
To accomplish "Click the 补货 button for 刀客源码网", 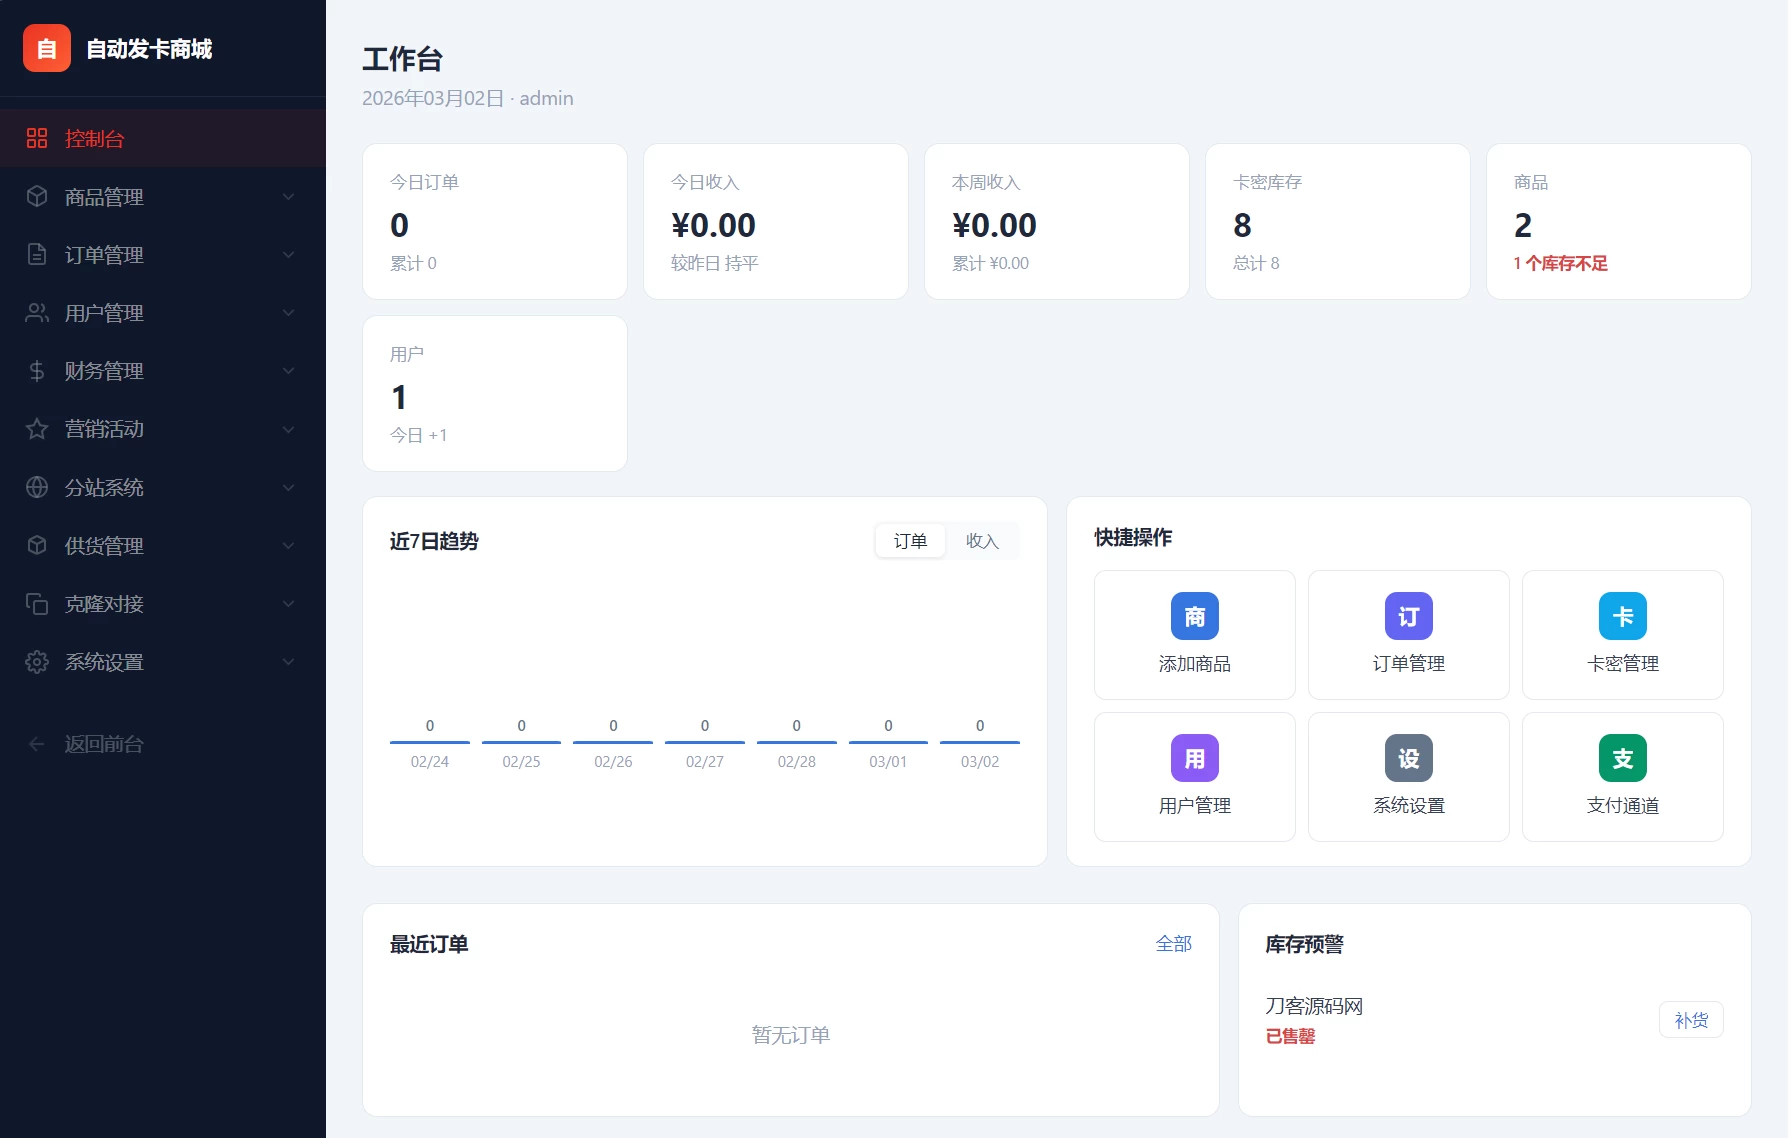I will pos(1691,1019).
